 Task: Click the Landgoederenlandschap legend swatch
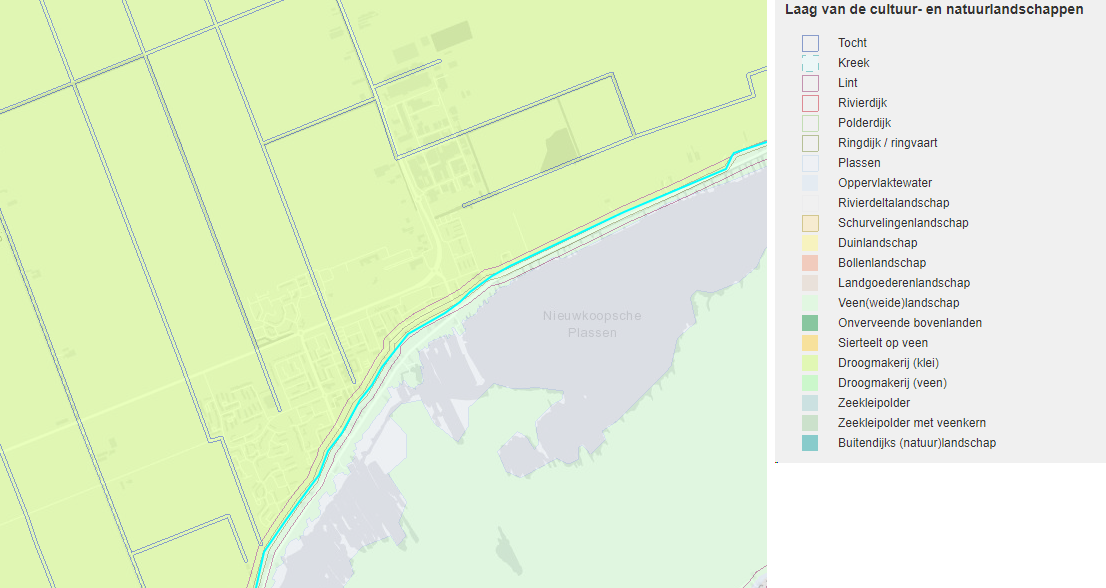click(x=810, y=283)
